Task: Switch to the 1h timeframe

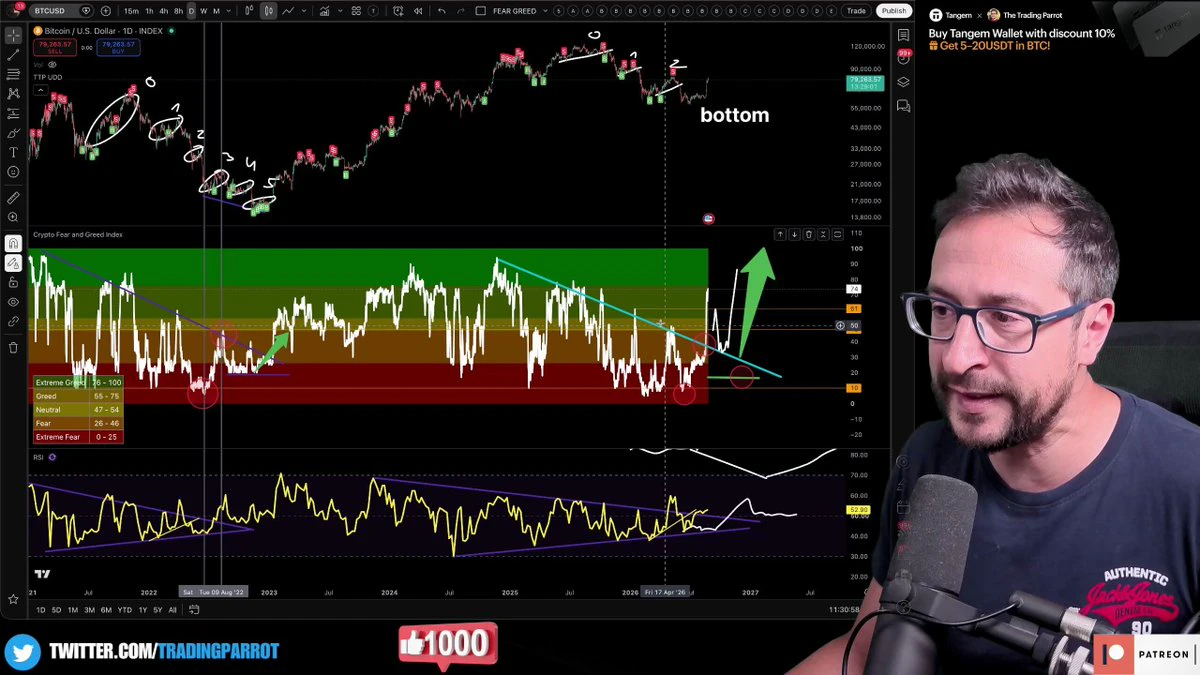Action: click(x=149, y=11)
